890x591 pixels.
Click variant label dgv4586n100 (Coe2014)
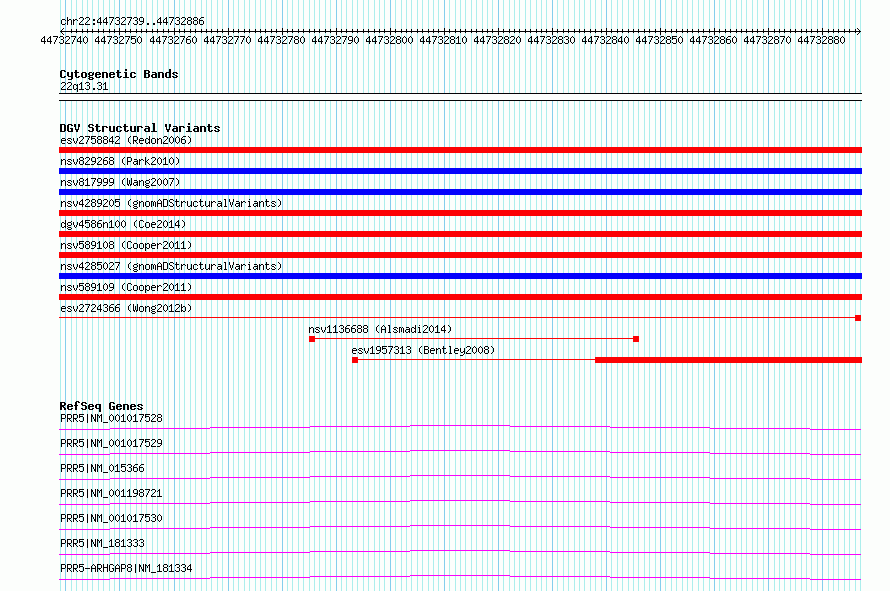click(x=123, y=224)
